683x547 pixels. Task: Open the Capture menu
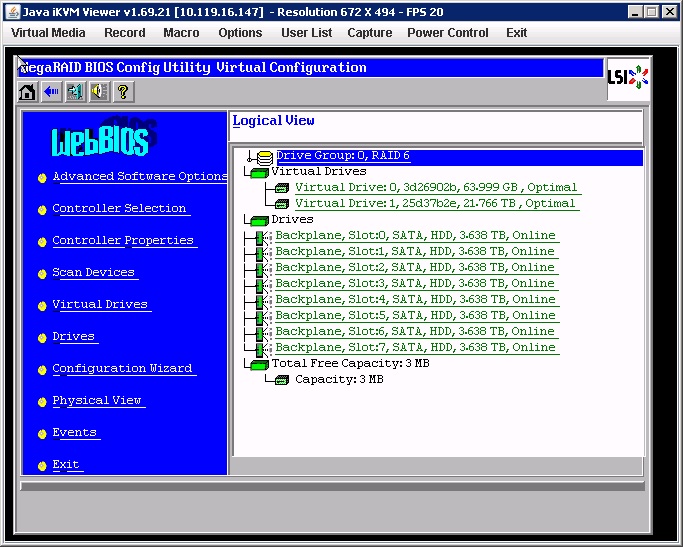pyautogui.click(x=369, y=33)
